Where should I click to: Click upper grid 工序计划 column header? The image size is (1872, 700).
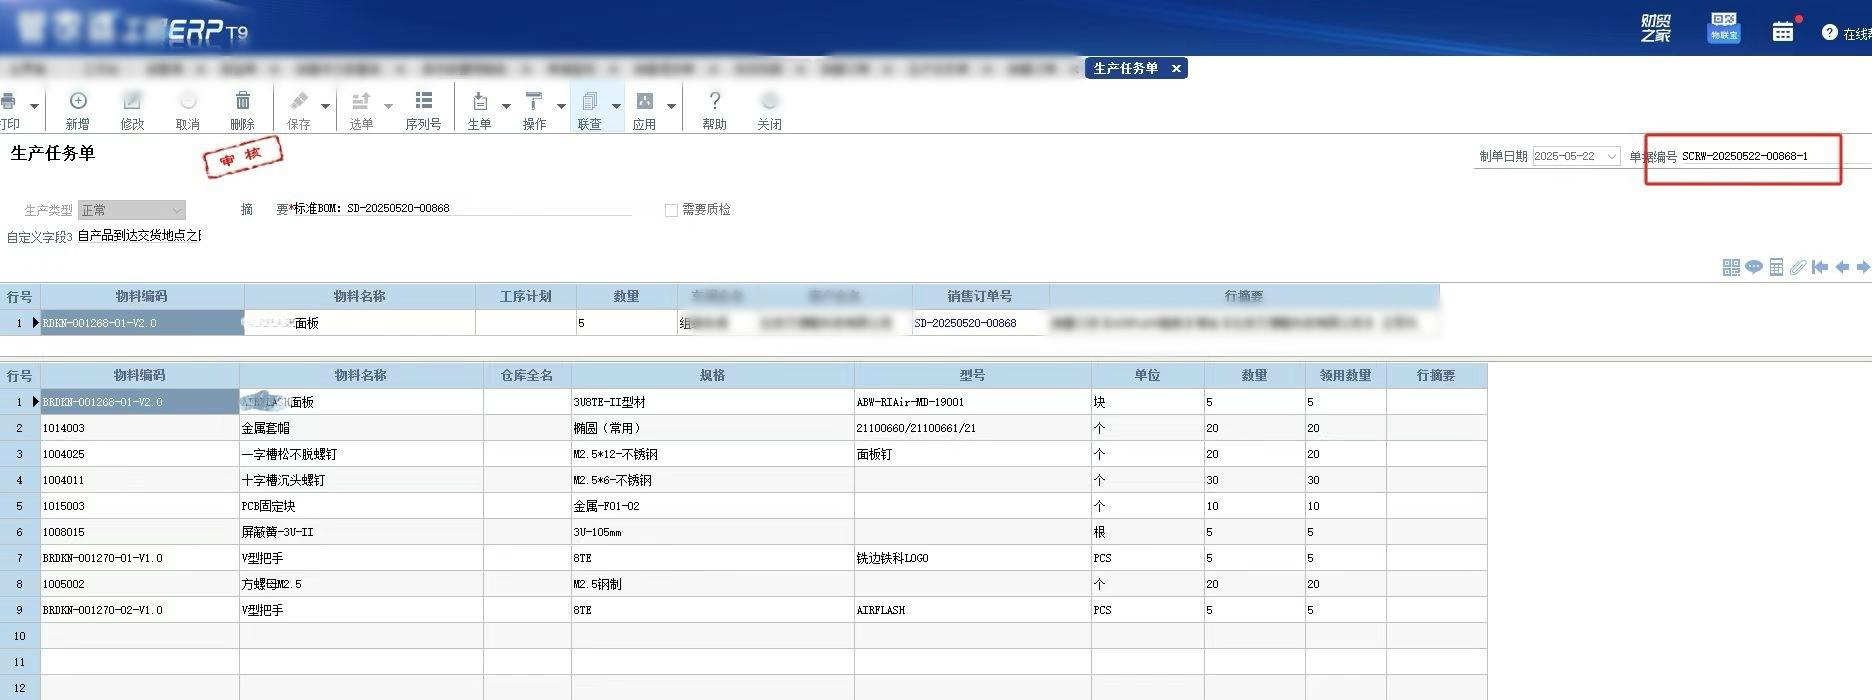pos(526,296)
